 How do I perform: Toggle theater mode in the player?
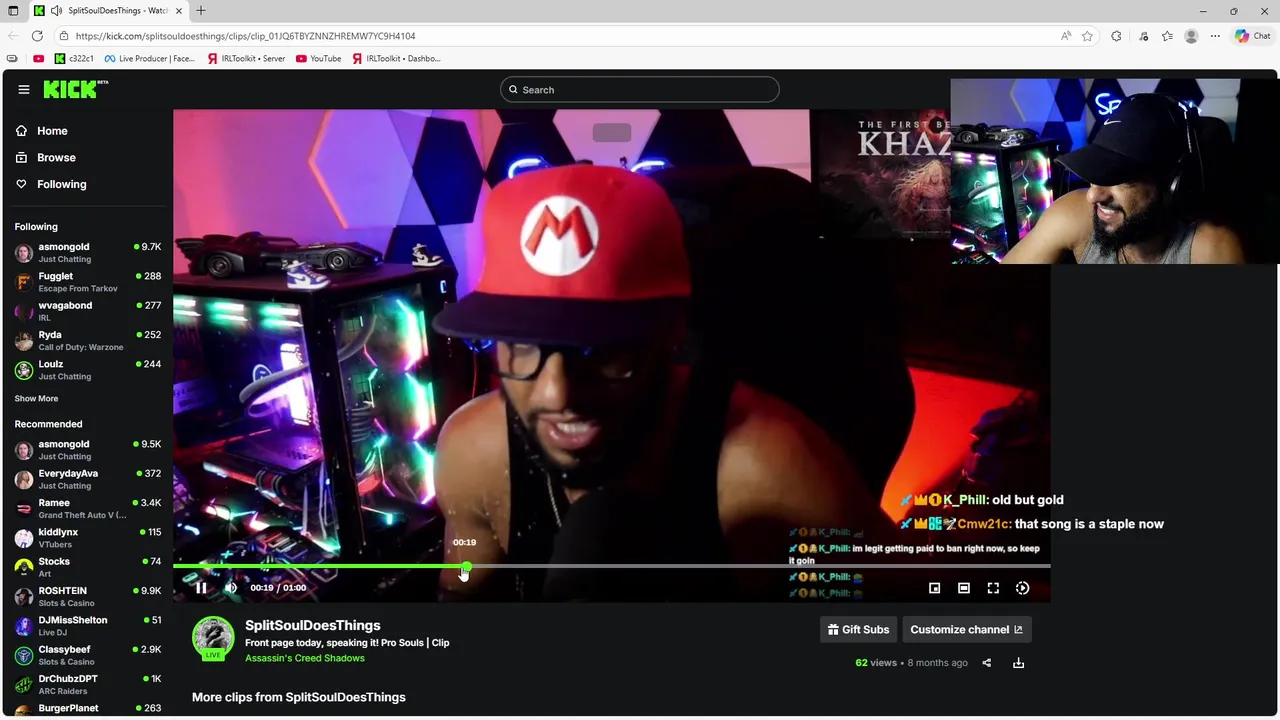click(964, 588)
